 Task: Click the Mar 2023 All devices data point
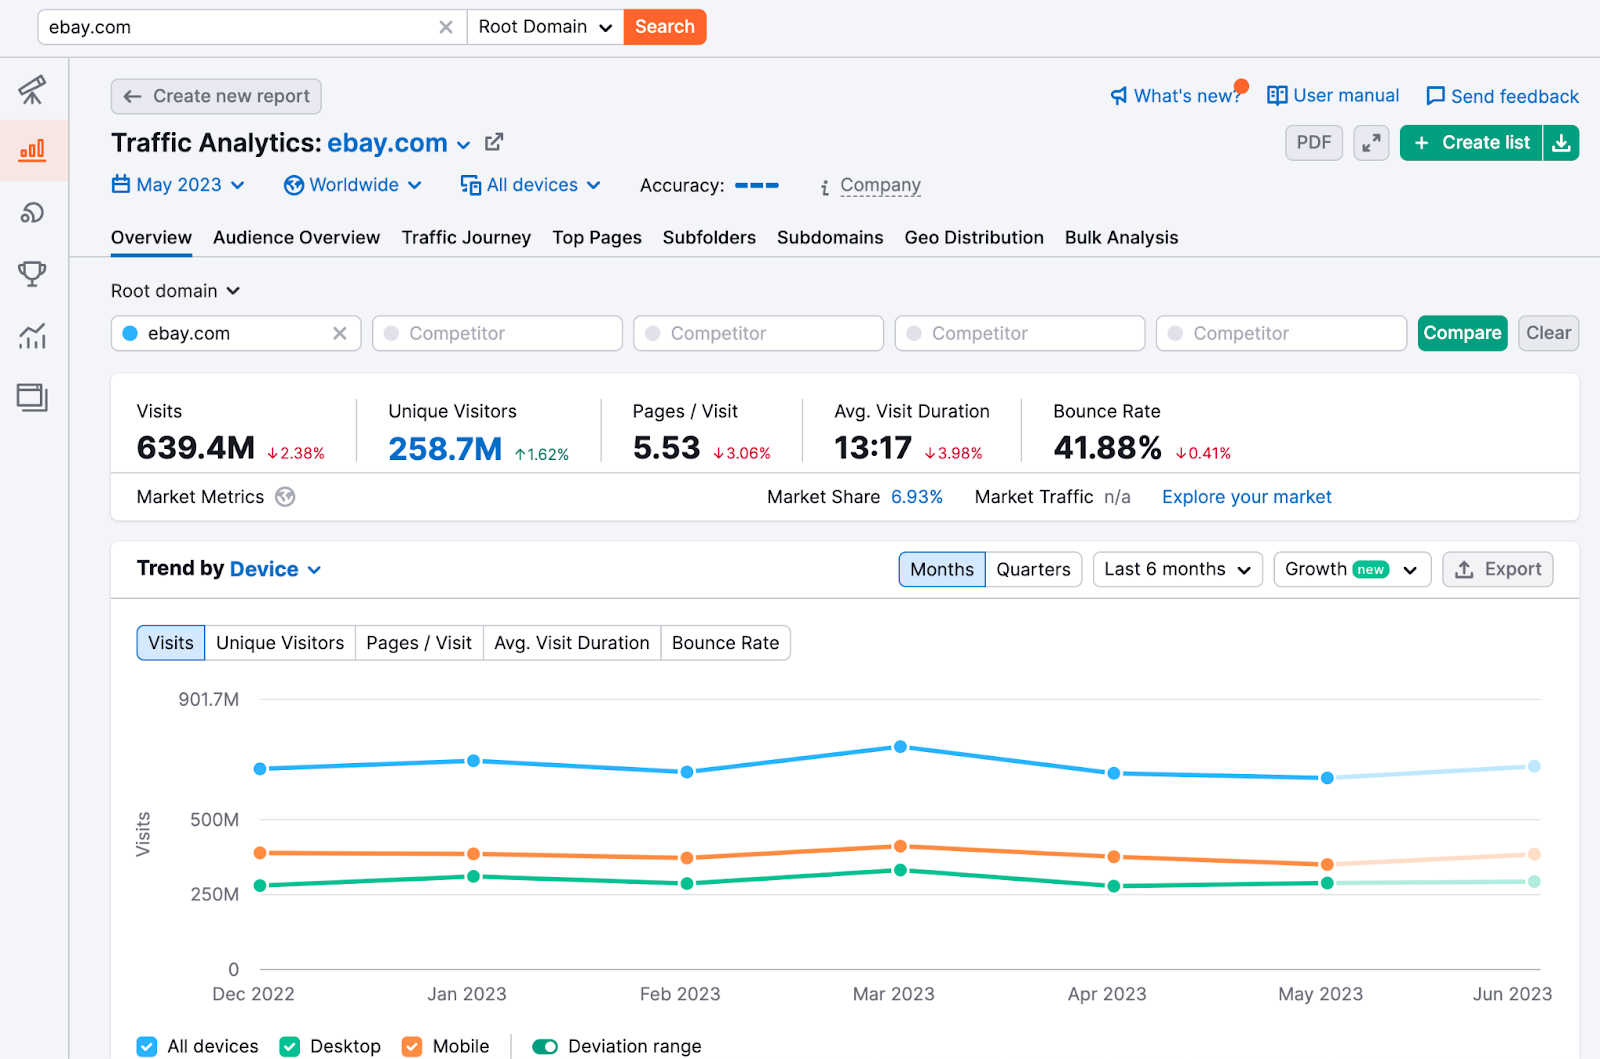point(900,747)
